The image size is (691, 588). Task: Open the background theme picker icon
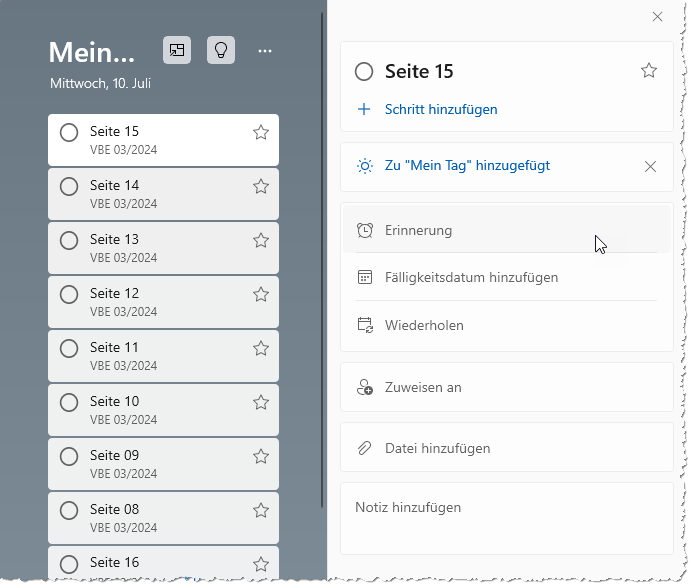[x=177, y=50]
